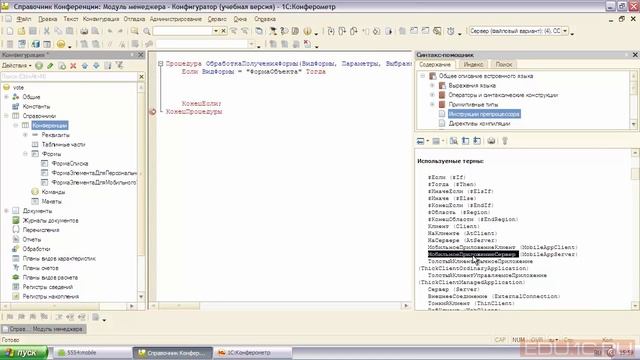This screenshot has height=360, width=640.
Task: Click the Модуль менеджера window tab at bottom
Action: coord(44,329)
